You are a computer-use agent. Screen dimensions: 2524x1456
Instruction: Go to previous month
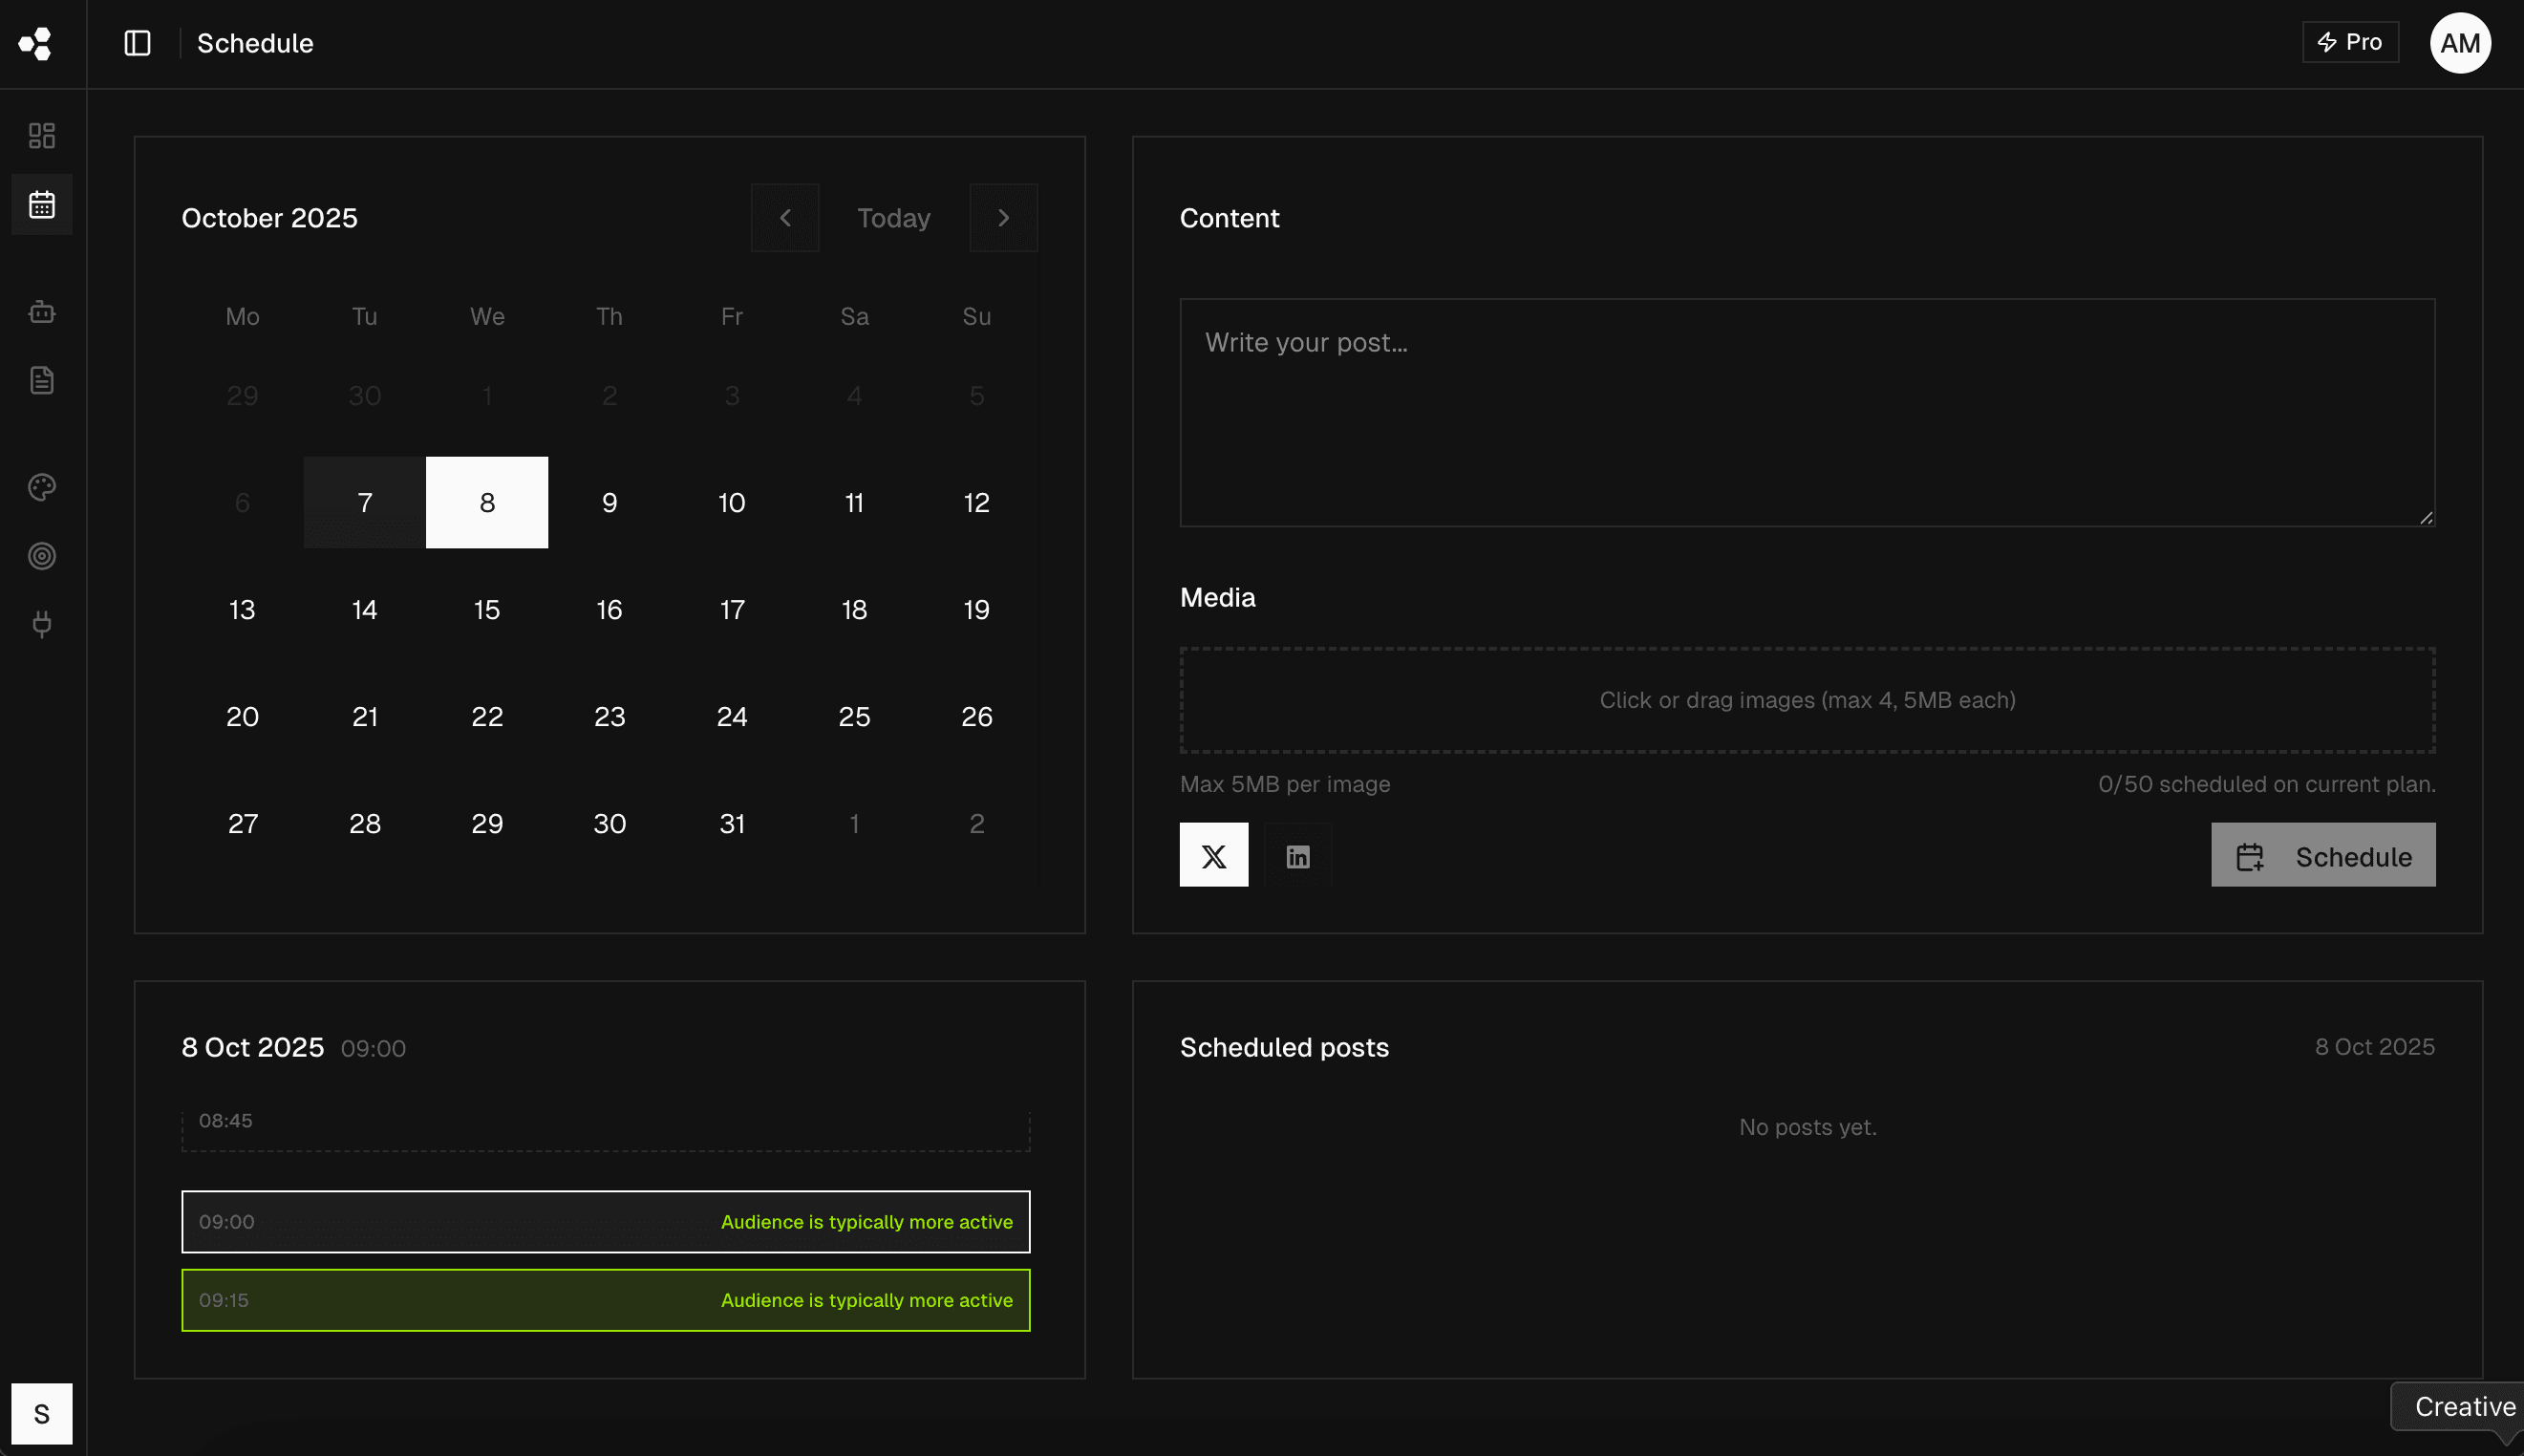785,218
